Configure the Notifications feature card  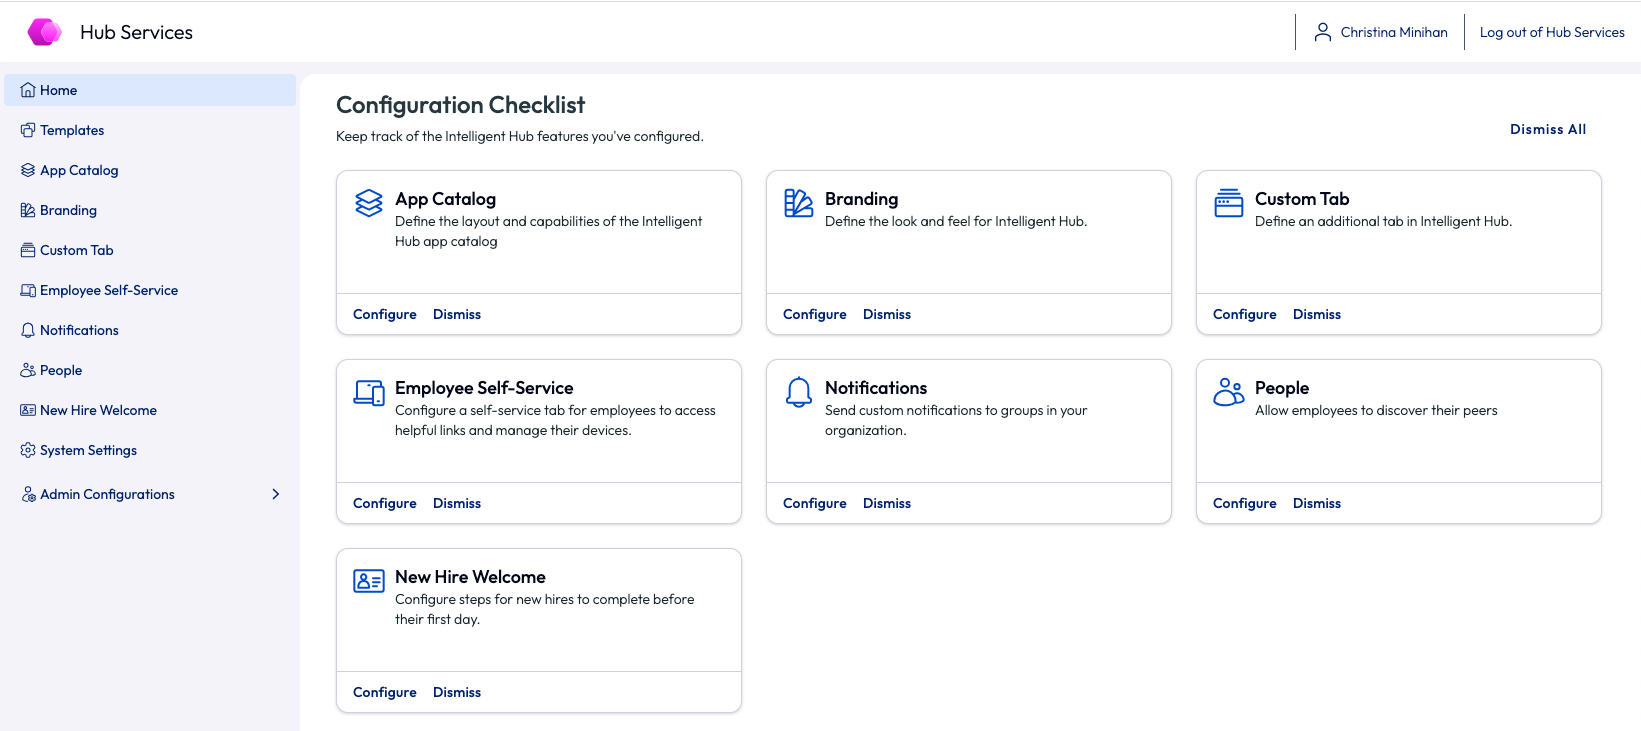pyautogui.click(x=814, y=503)
